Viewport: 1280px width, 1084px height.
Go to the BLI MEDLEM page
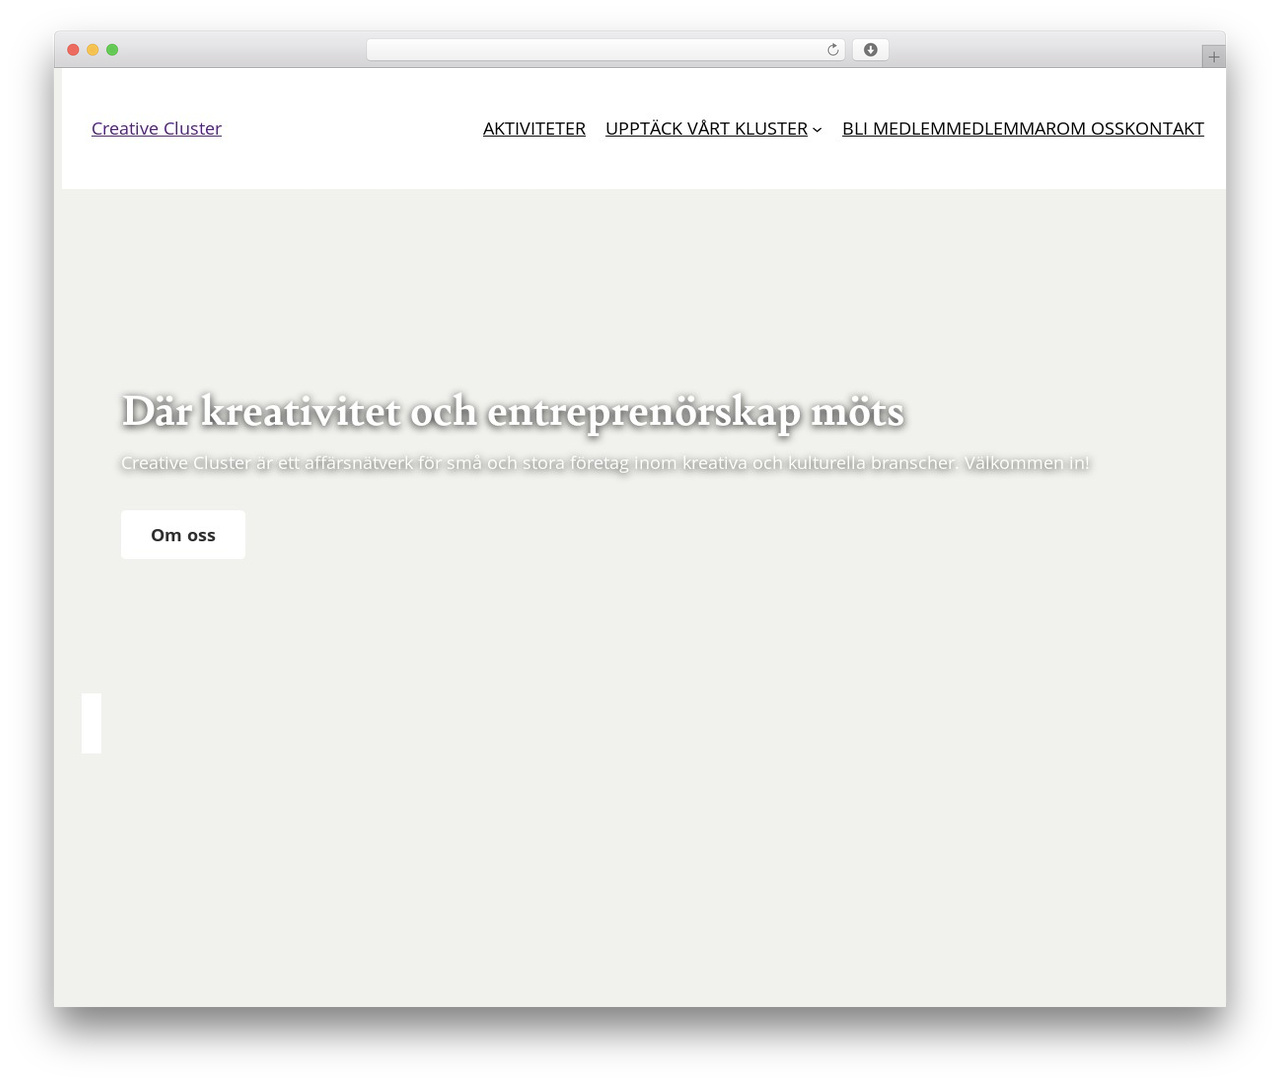point(892,128)
